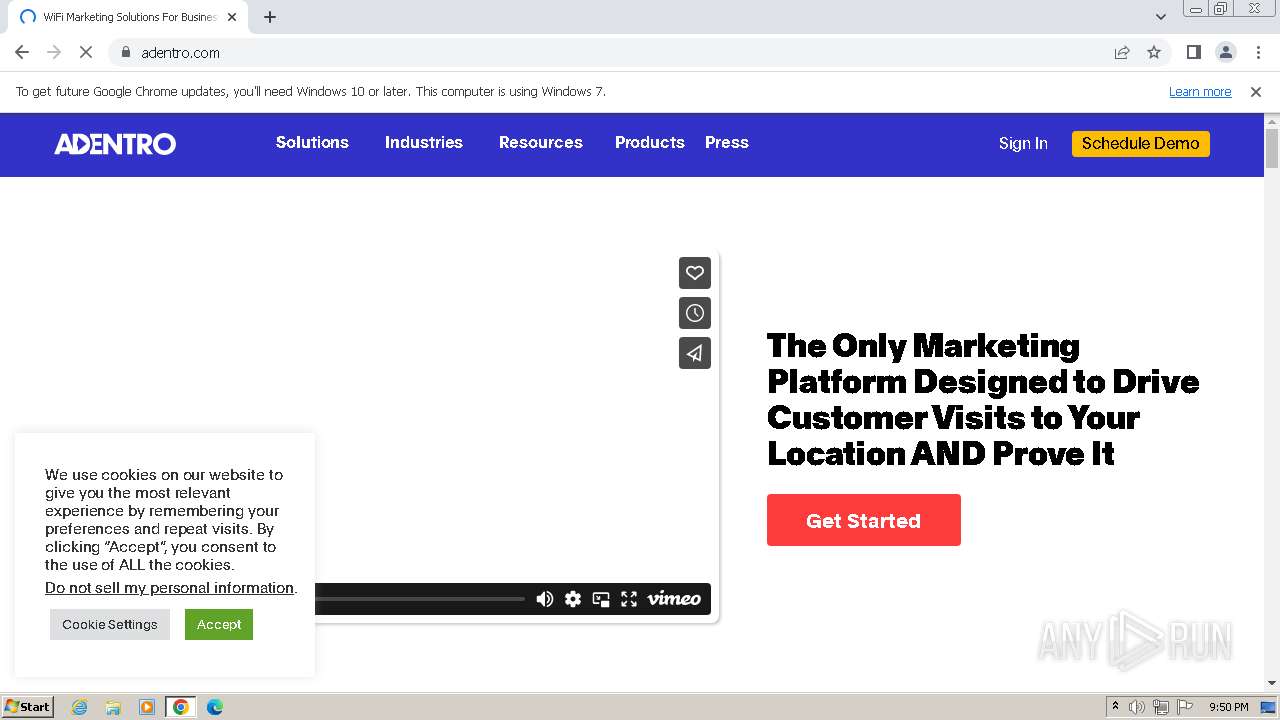Viewport: 1280px width, 720px height.
Task: Click the Schedule Demo button
Action: (1141, 143)
